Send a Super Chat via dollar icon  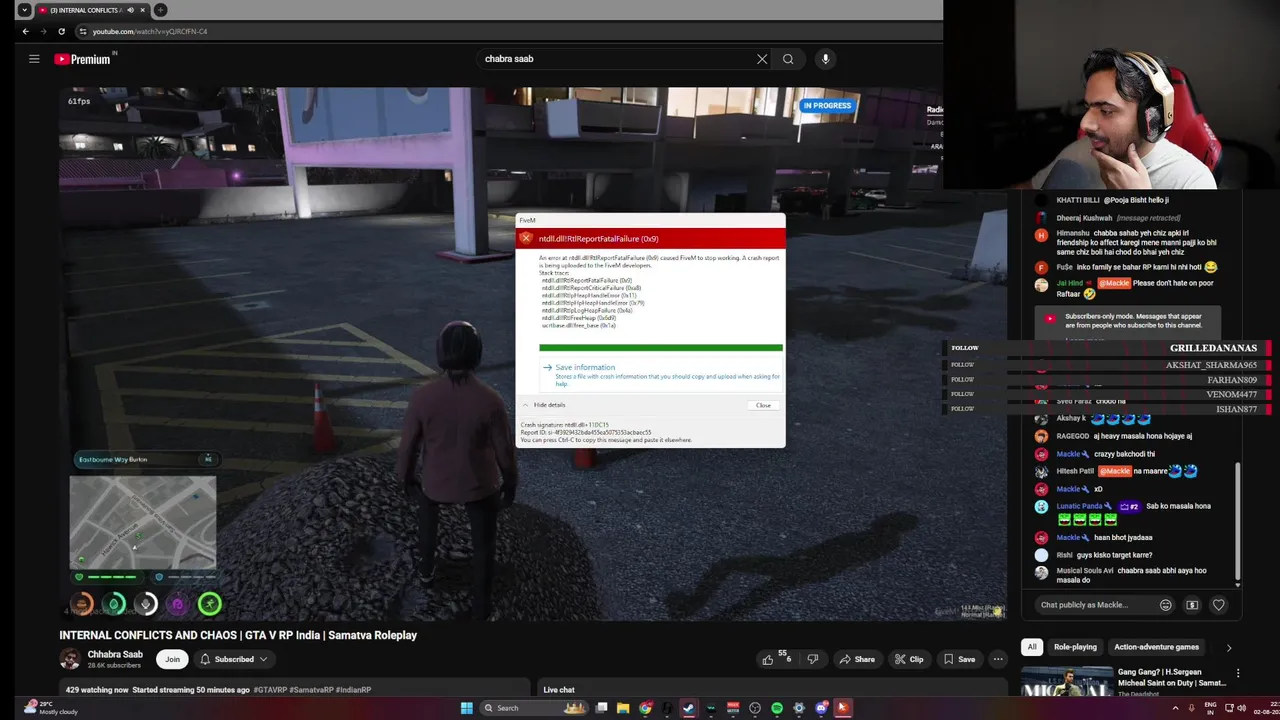(1192, 605)
